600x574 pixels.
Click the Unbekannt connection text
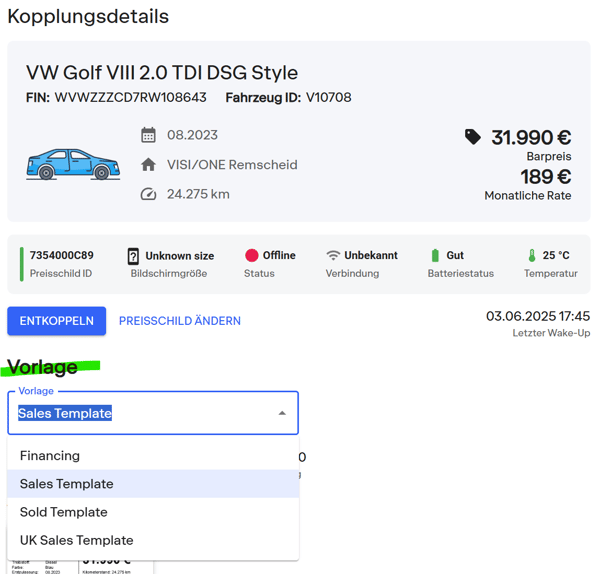click(371, 255)
